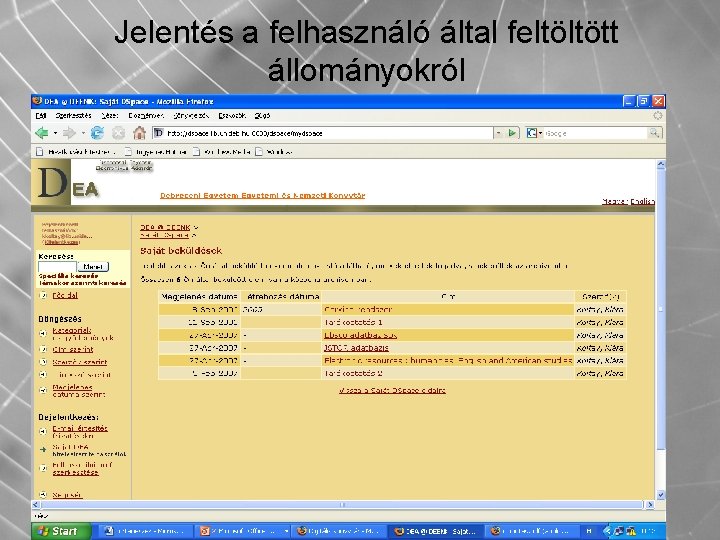Image resolution: width=720 pixels, height=540 pixels.
Task: Click the Kijelentkezés logout link
Action: pyautogui.click(x=62, y=242)
